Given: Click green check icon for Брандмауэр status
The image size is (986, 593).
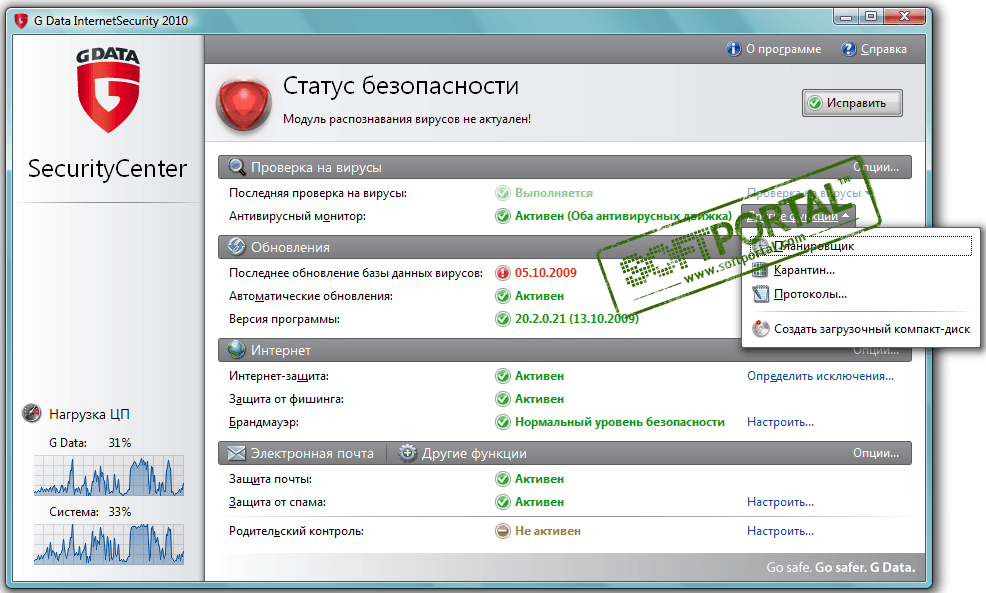Looking at the screenshot, I should coord(502,422).
